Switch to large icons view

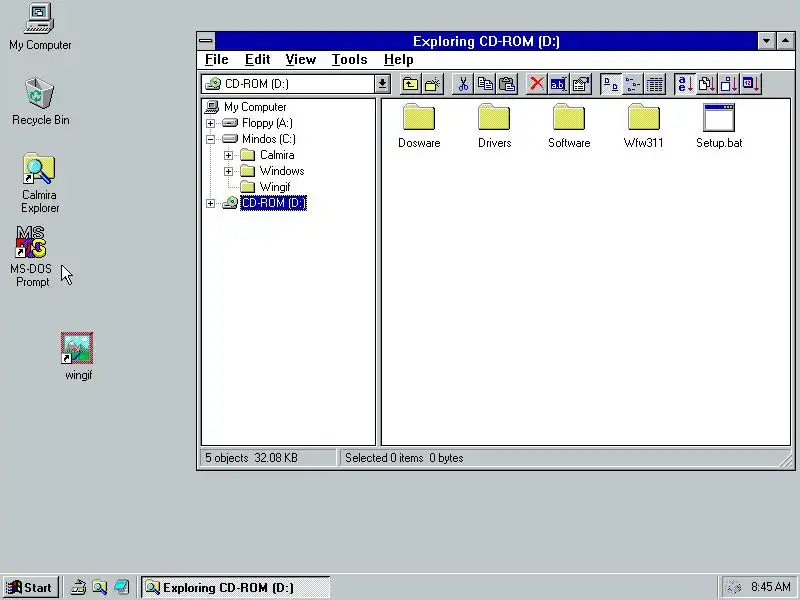[x=611, y=84]
